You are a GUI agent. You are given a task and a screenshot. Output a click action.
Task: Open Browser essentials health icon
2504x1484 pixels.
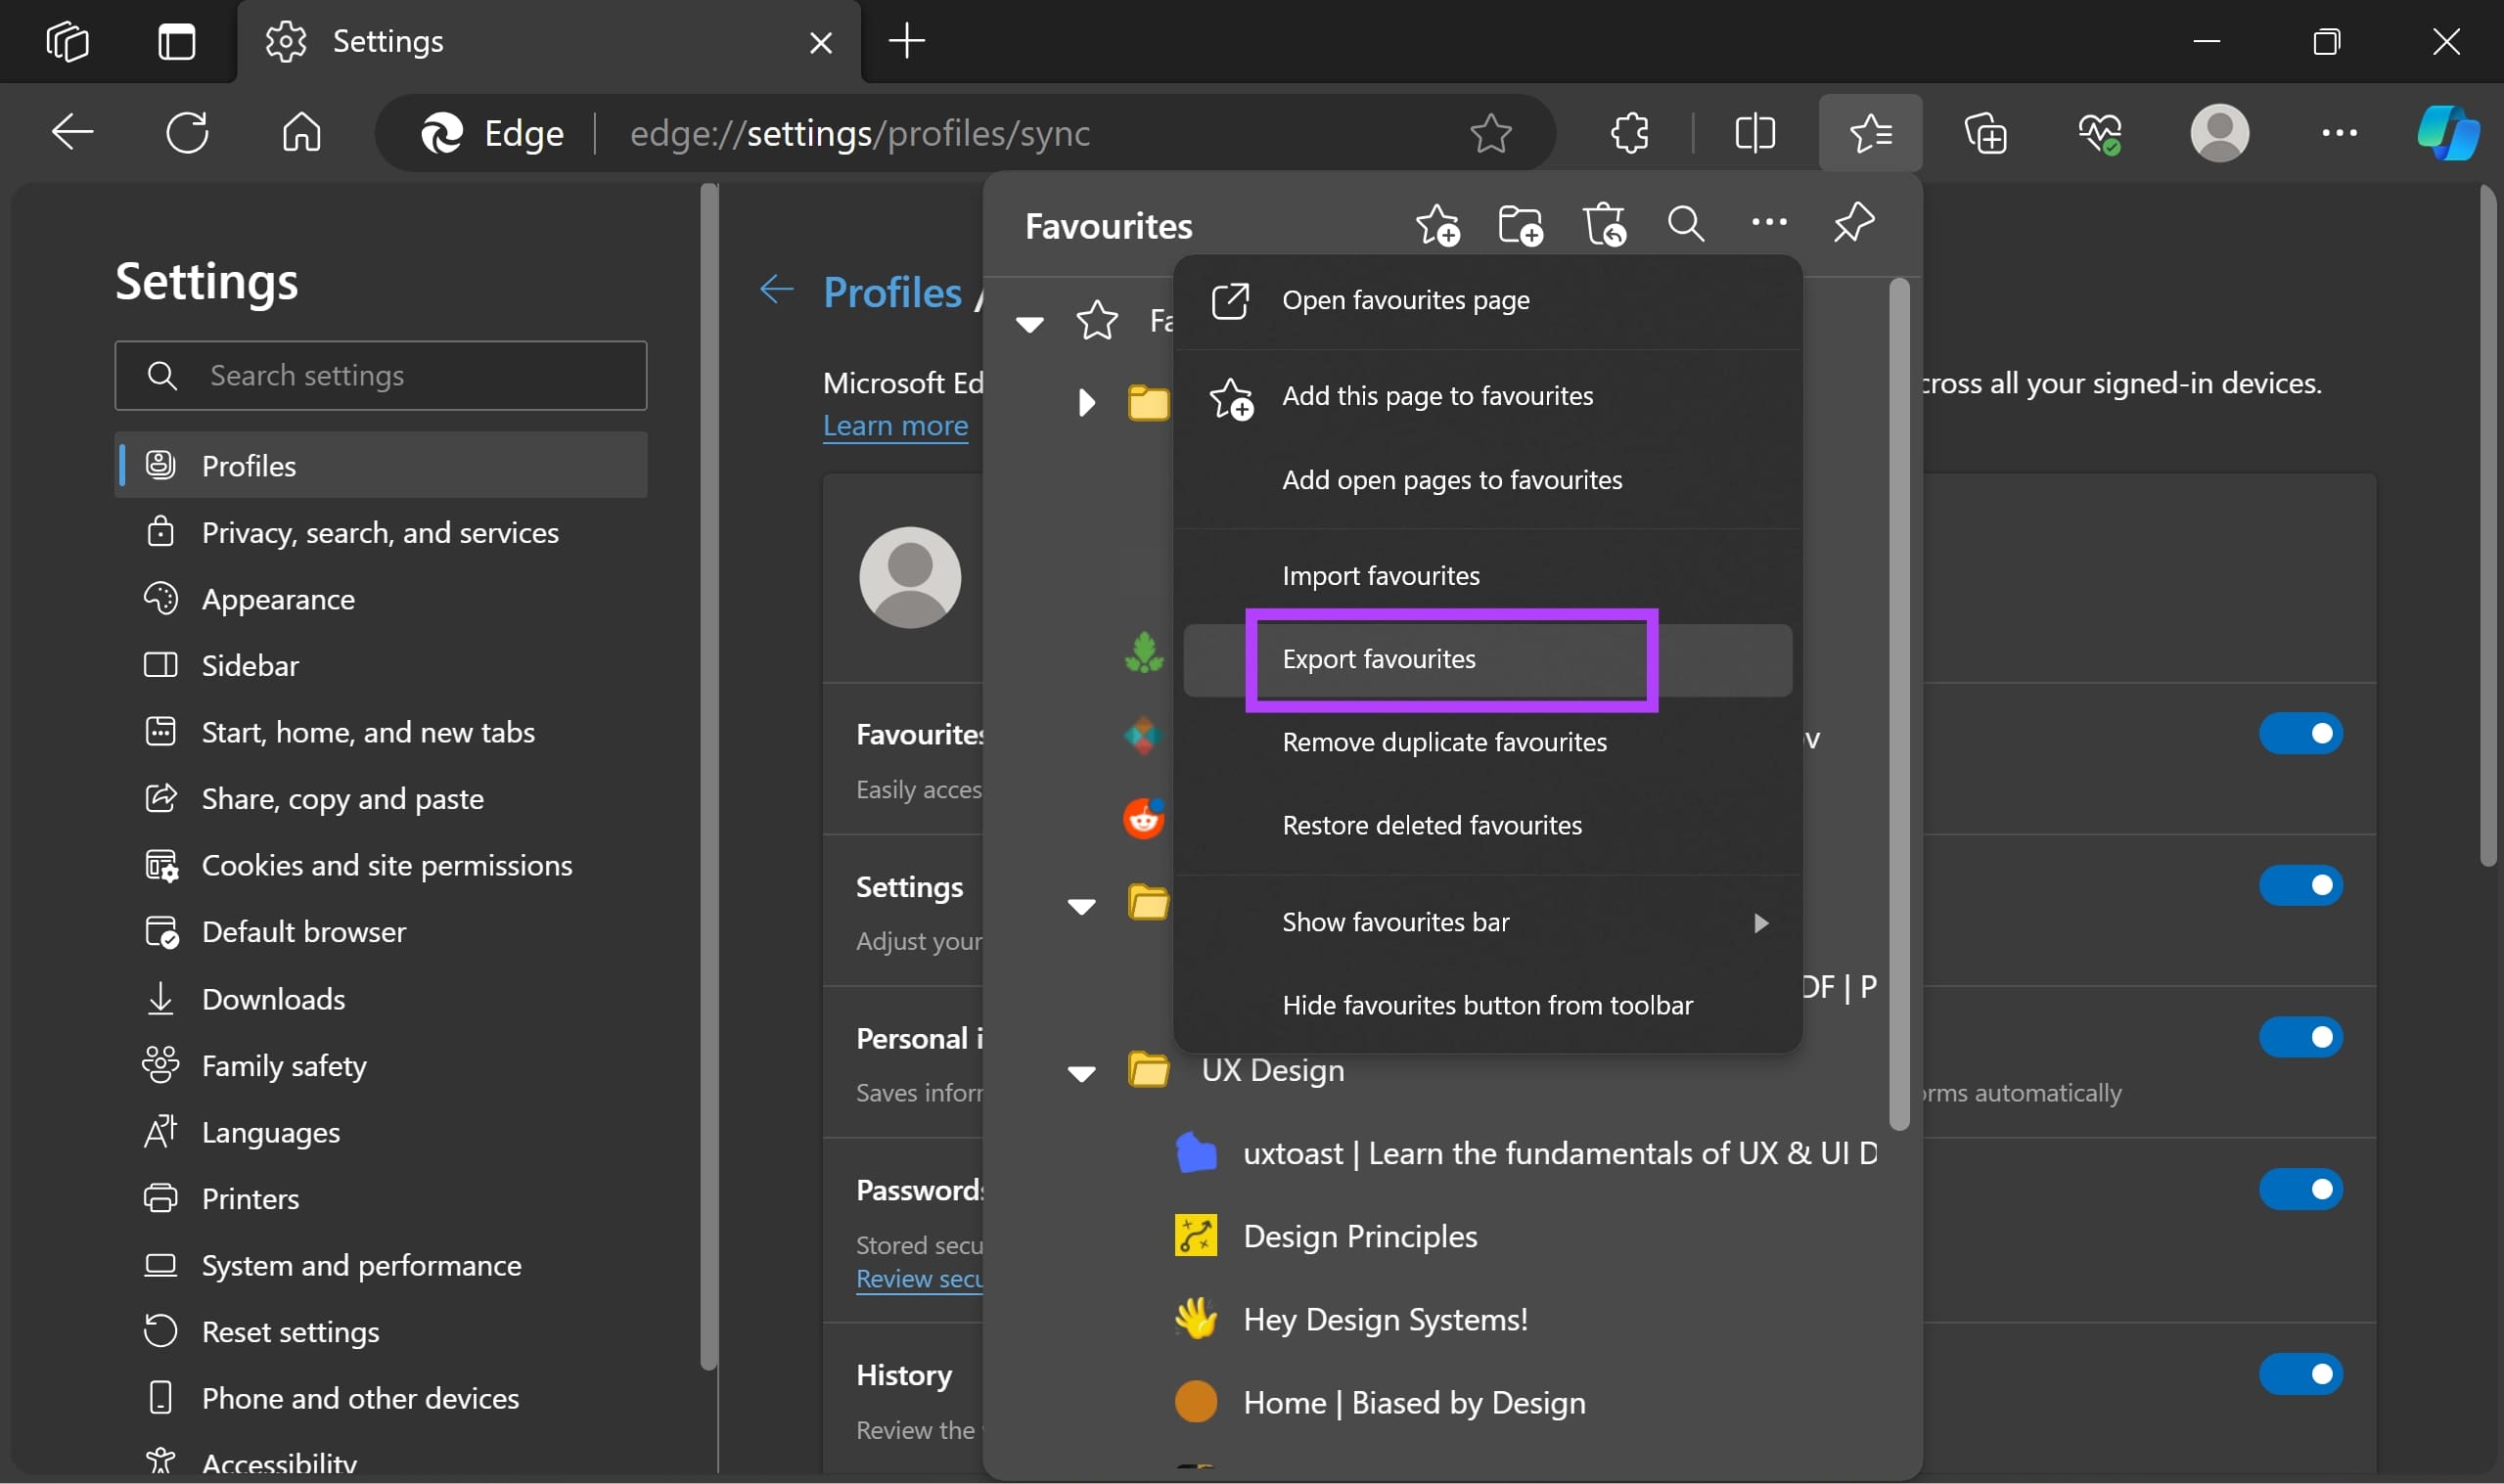click(2102, 132)
